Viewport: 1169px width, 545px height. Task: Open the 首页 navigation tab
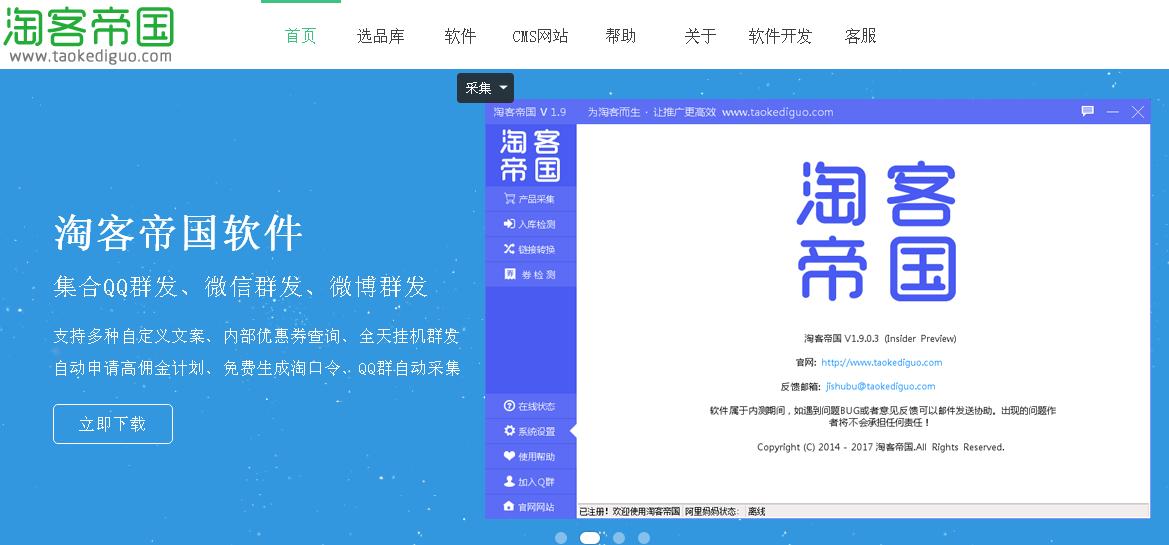tap(301, 36)
